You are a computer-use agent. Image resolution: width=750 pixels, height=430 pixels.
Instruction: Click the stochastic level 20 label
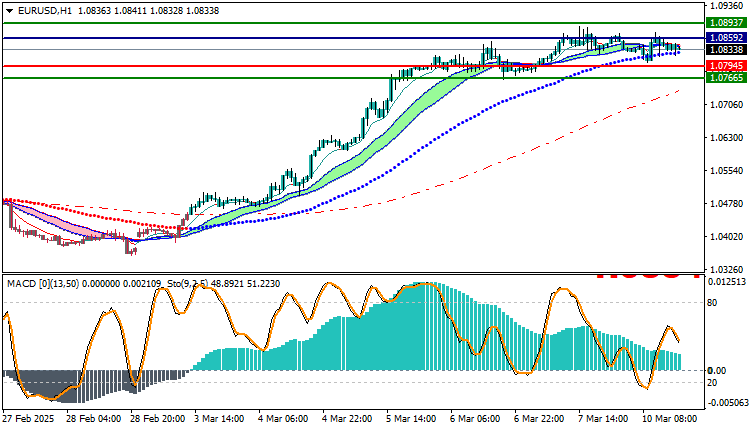712,383
